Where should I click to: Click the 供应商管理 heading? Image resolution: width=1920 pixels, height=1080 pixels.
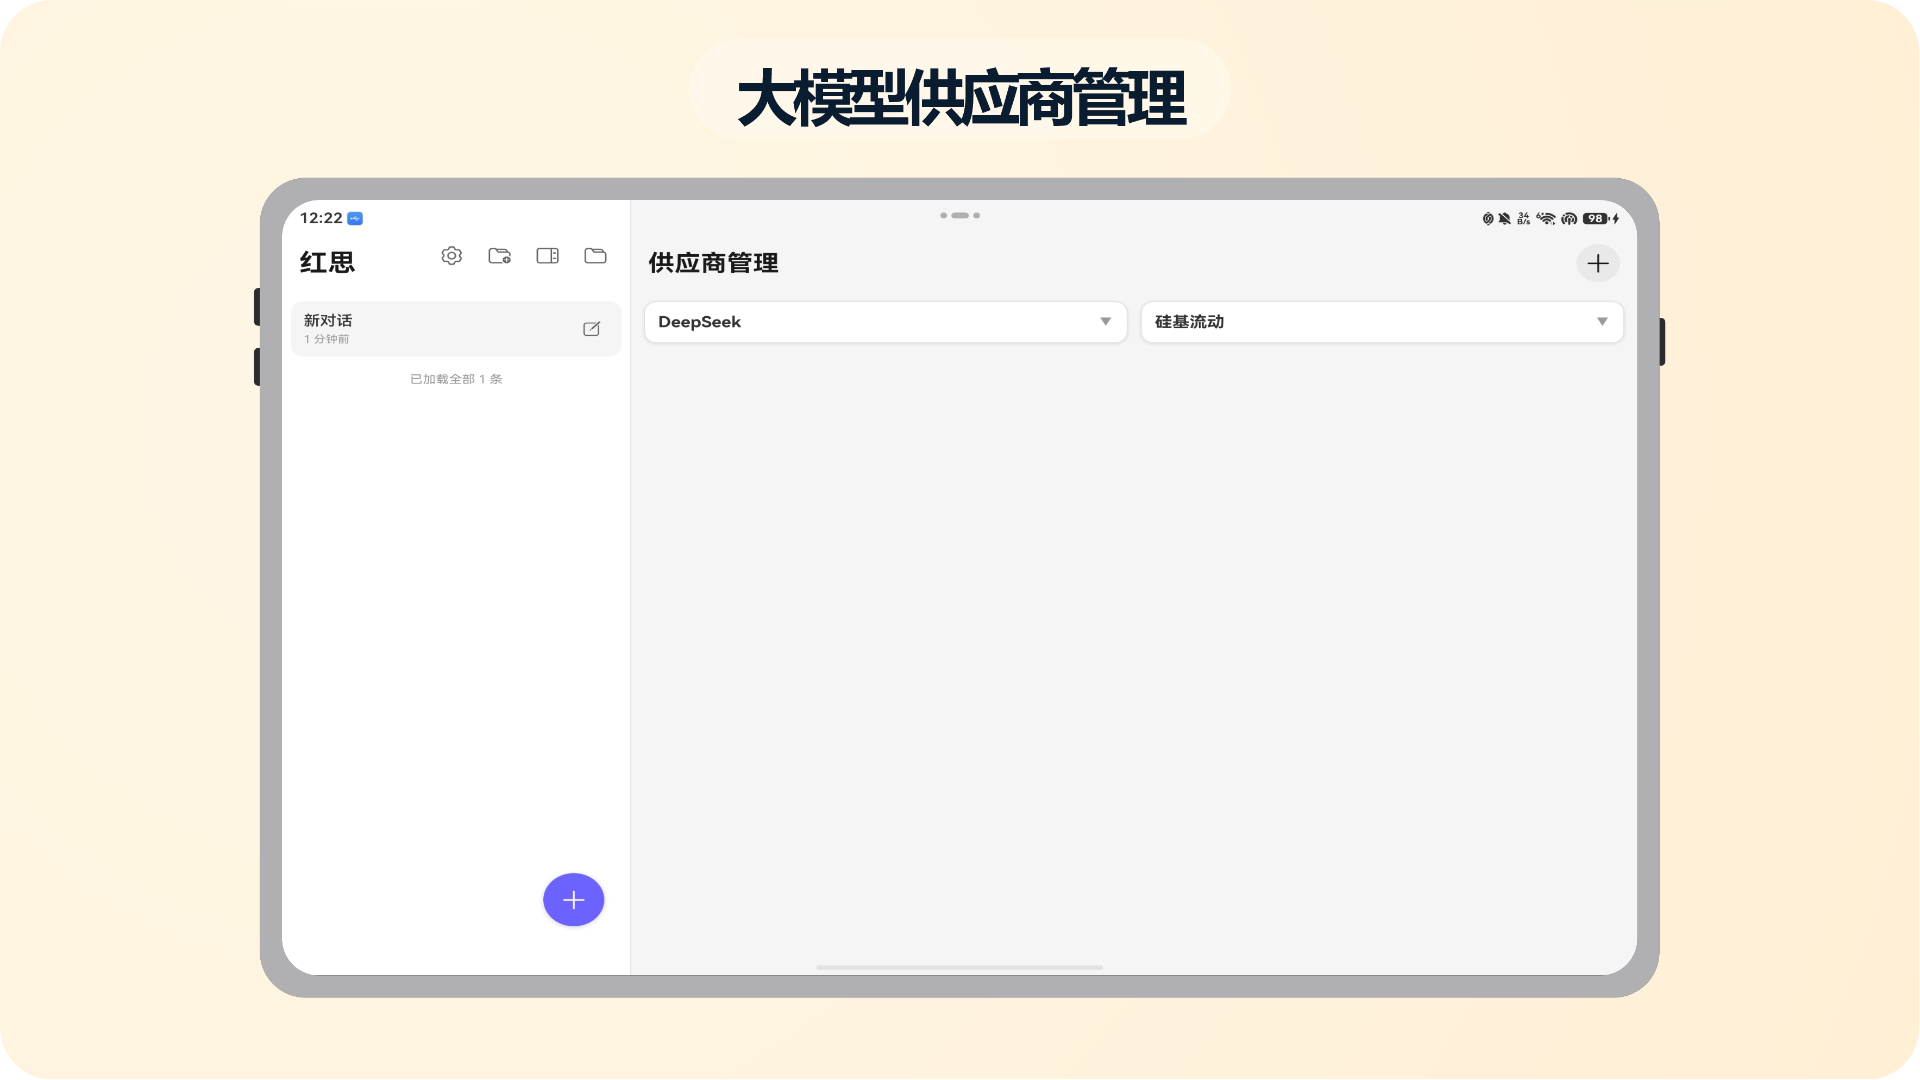713,263
